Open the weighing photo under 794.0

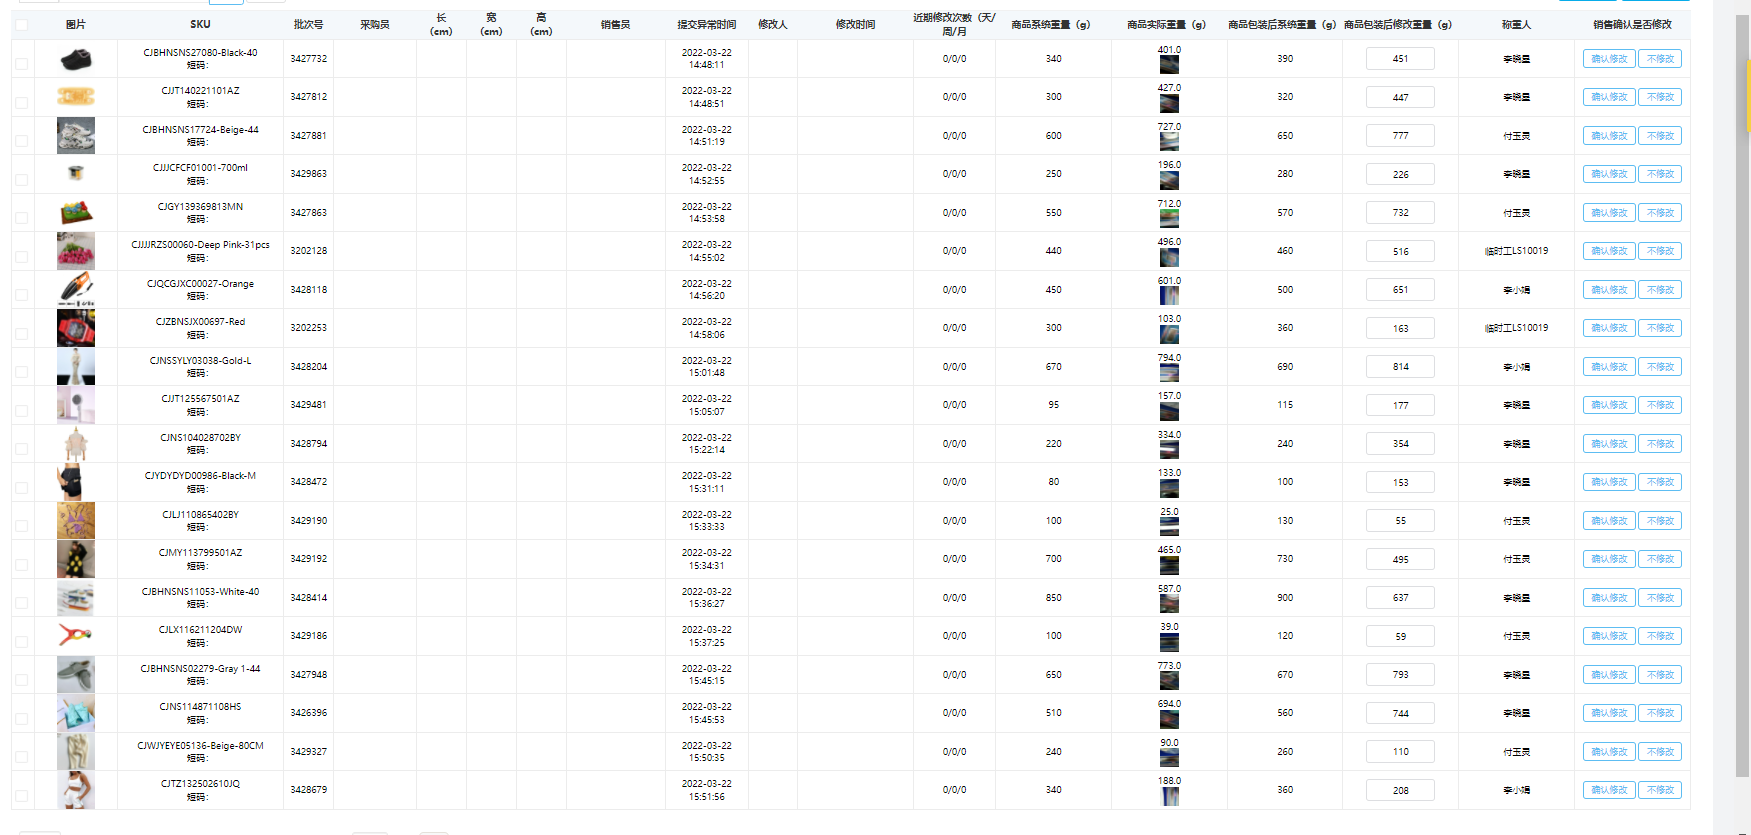pyautogui.click(x=1169, y=373)
